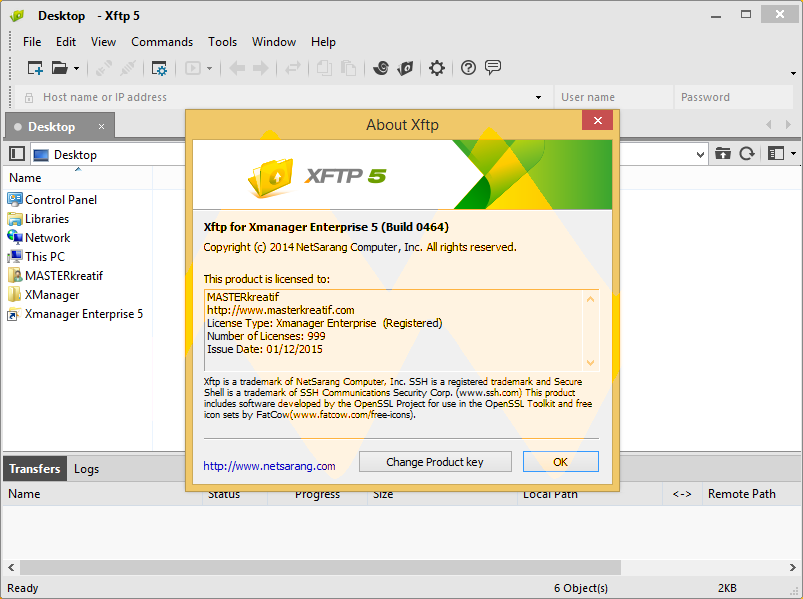Select This PC in file list
Image resolution: width=803 pixels, height=599 pixels.
click(x=36, y=256)
